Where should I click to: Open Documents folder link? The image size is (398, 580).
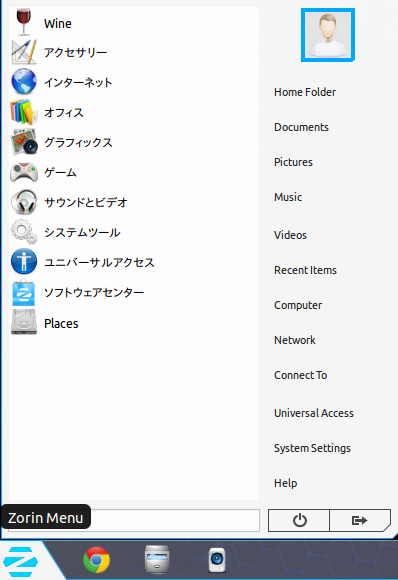301,127
